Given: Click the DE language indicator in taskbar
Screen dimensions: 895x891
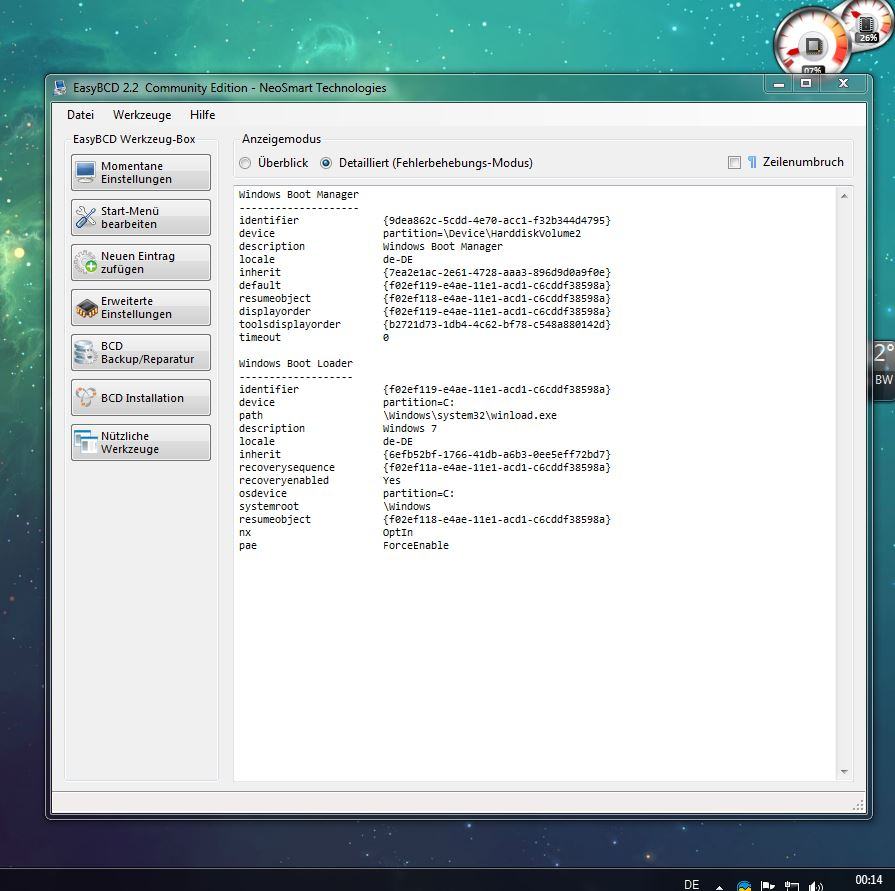Looking at the screenshot, I should click(x=691, y=884).
